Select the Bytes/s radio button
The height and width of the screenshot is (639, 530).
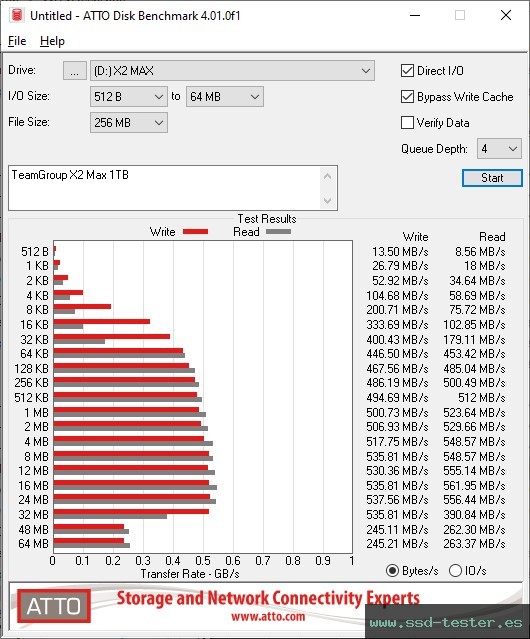(x=392, y=571)
